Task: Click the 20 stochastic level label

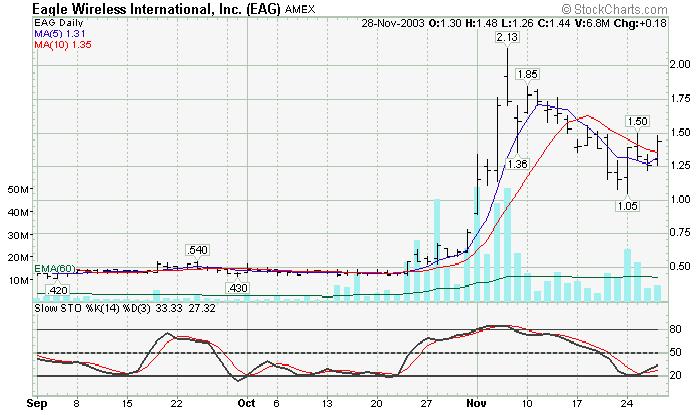Action: coord(675,375)
